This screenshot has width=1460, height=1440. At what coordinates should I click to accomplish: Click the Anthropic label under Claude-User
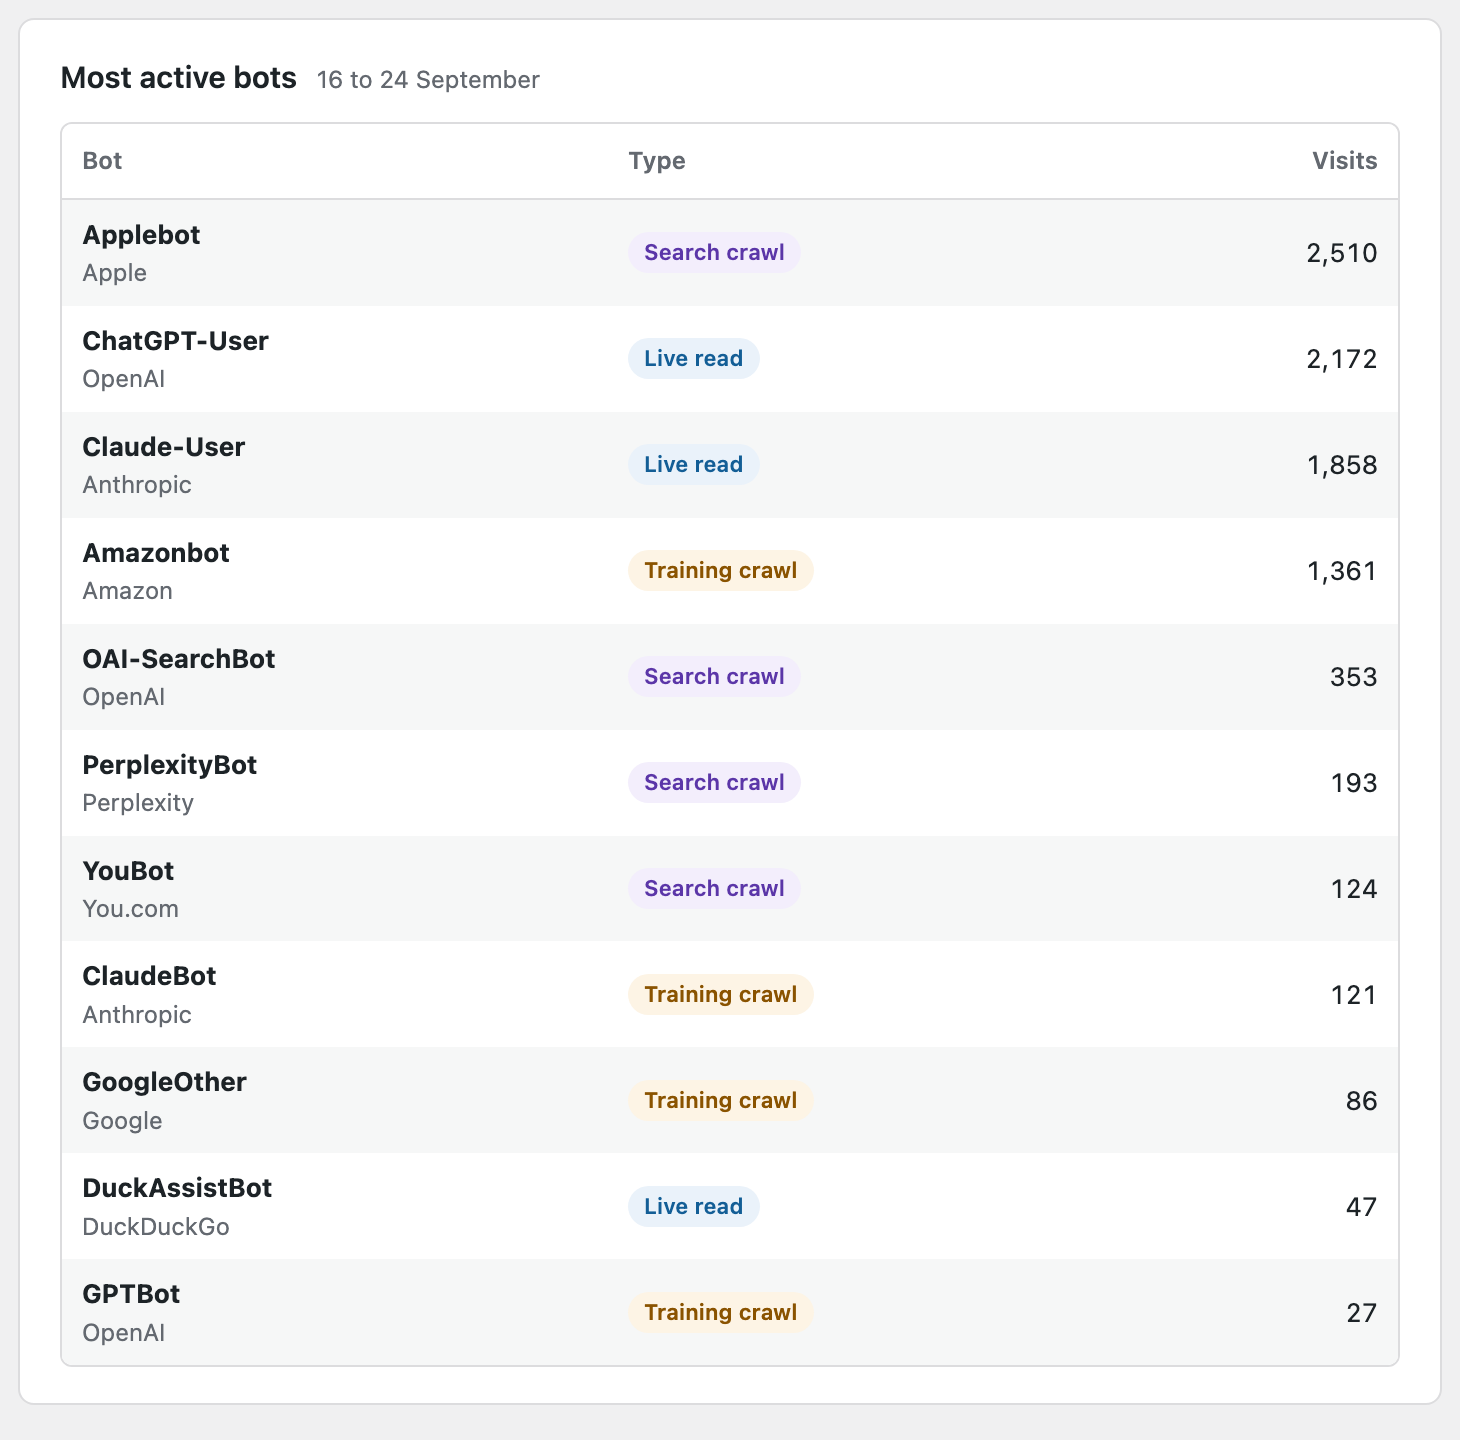[x=137, y=485]
